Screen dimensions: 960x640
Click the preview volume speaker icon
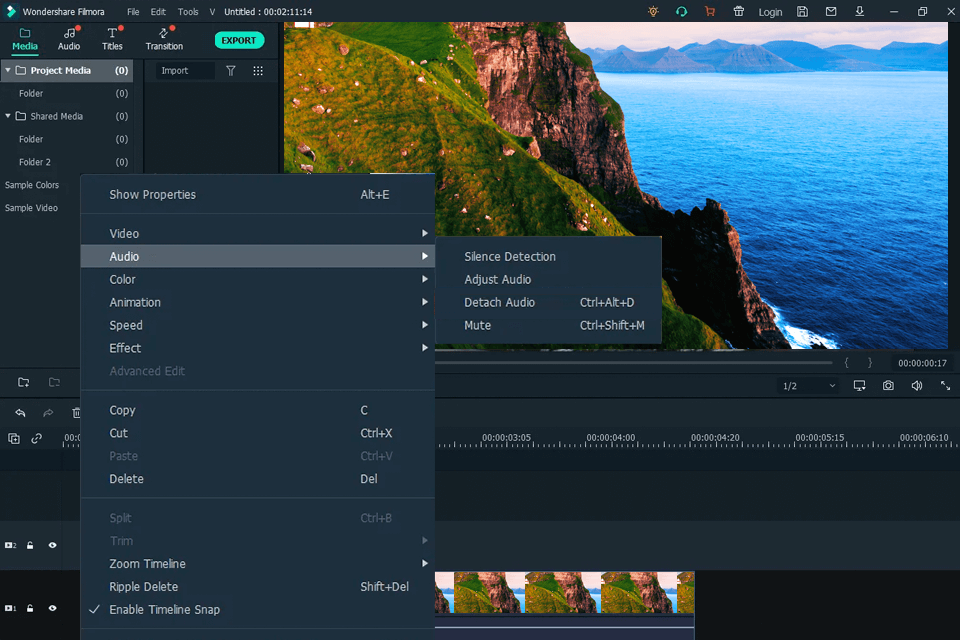click(x=917, y=386)
